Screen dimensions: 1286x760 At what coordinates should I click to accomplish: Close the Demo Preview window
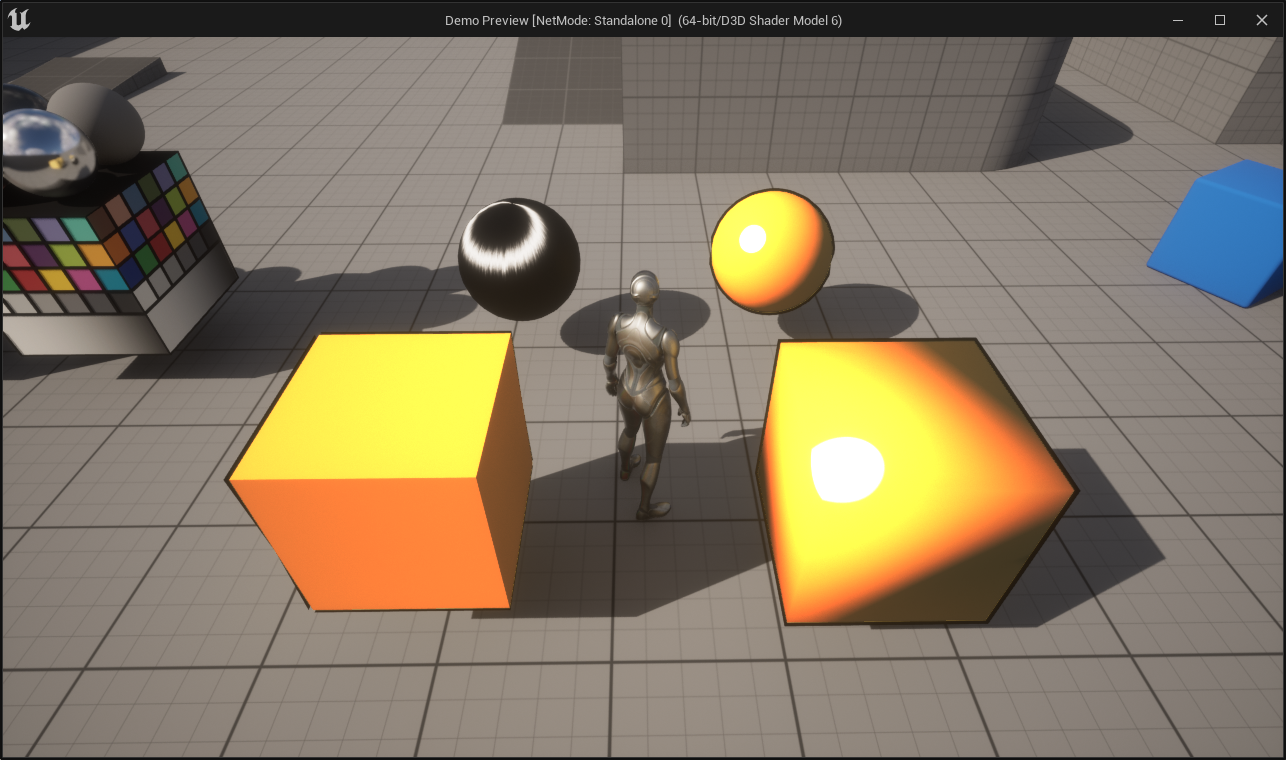(1262, 19)
